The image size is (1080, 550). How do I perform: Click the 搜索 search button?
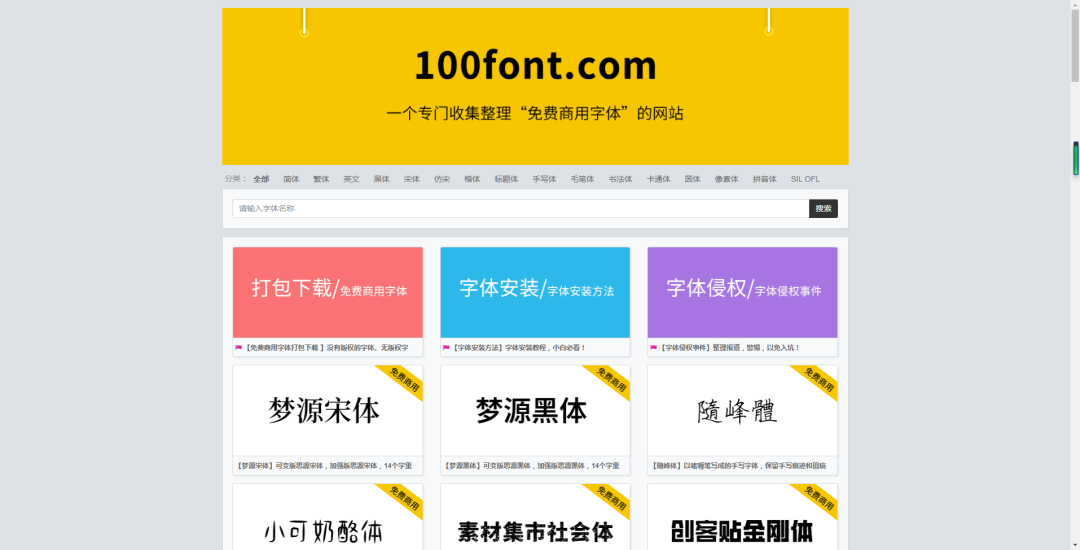823,209
